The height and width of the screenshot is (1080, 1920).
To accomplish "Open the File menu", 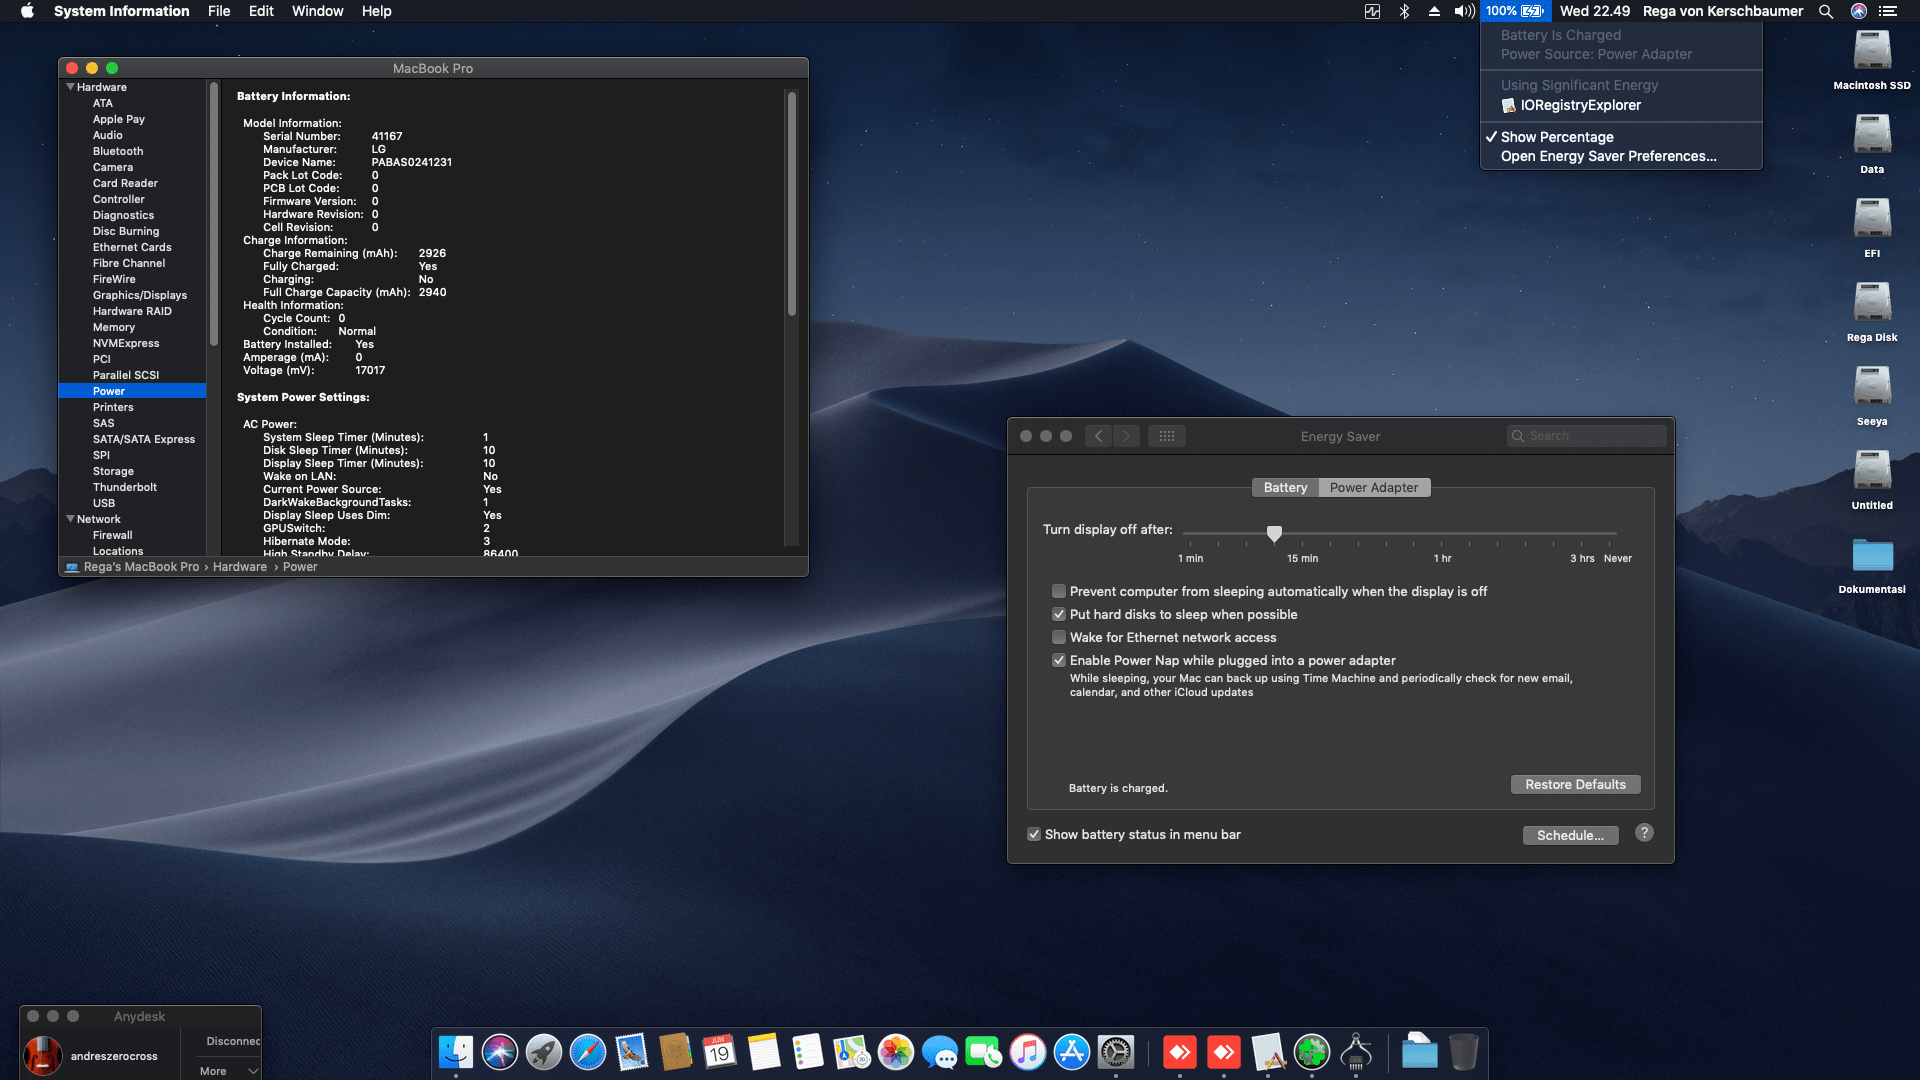I will pos(219,11).
